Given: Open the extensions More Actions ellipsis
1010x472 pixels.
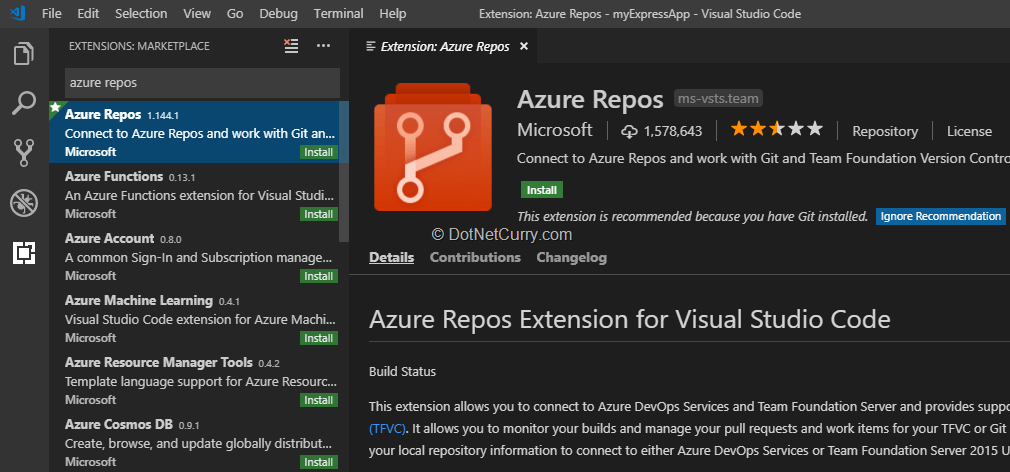Looking at the screenshot, I should 323,46.
